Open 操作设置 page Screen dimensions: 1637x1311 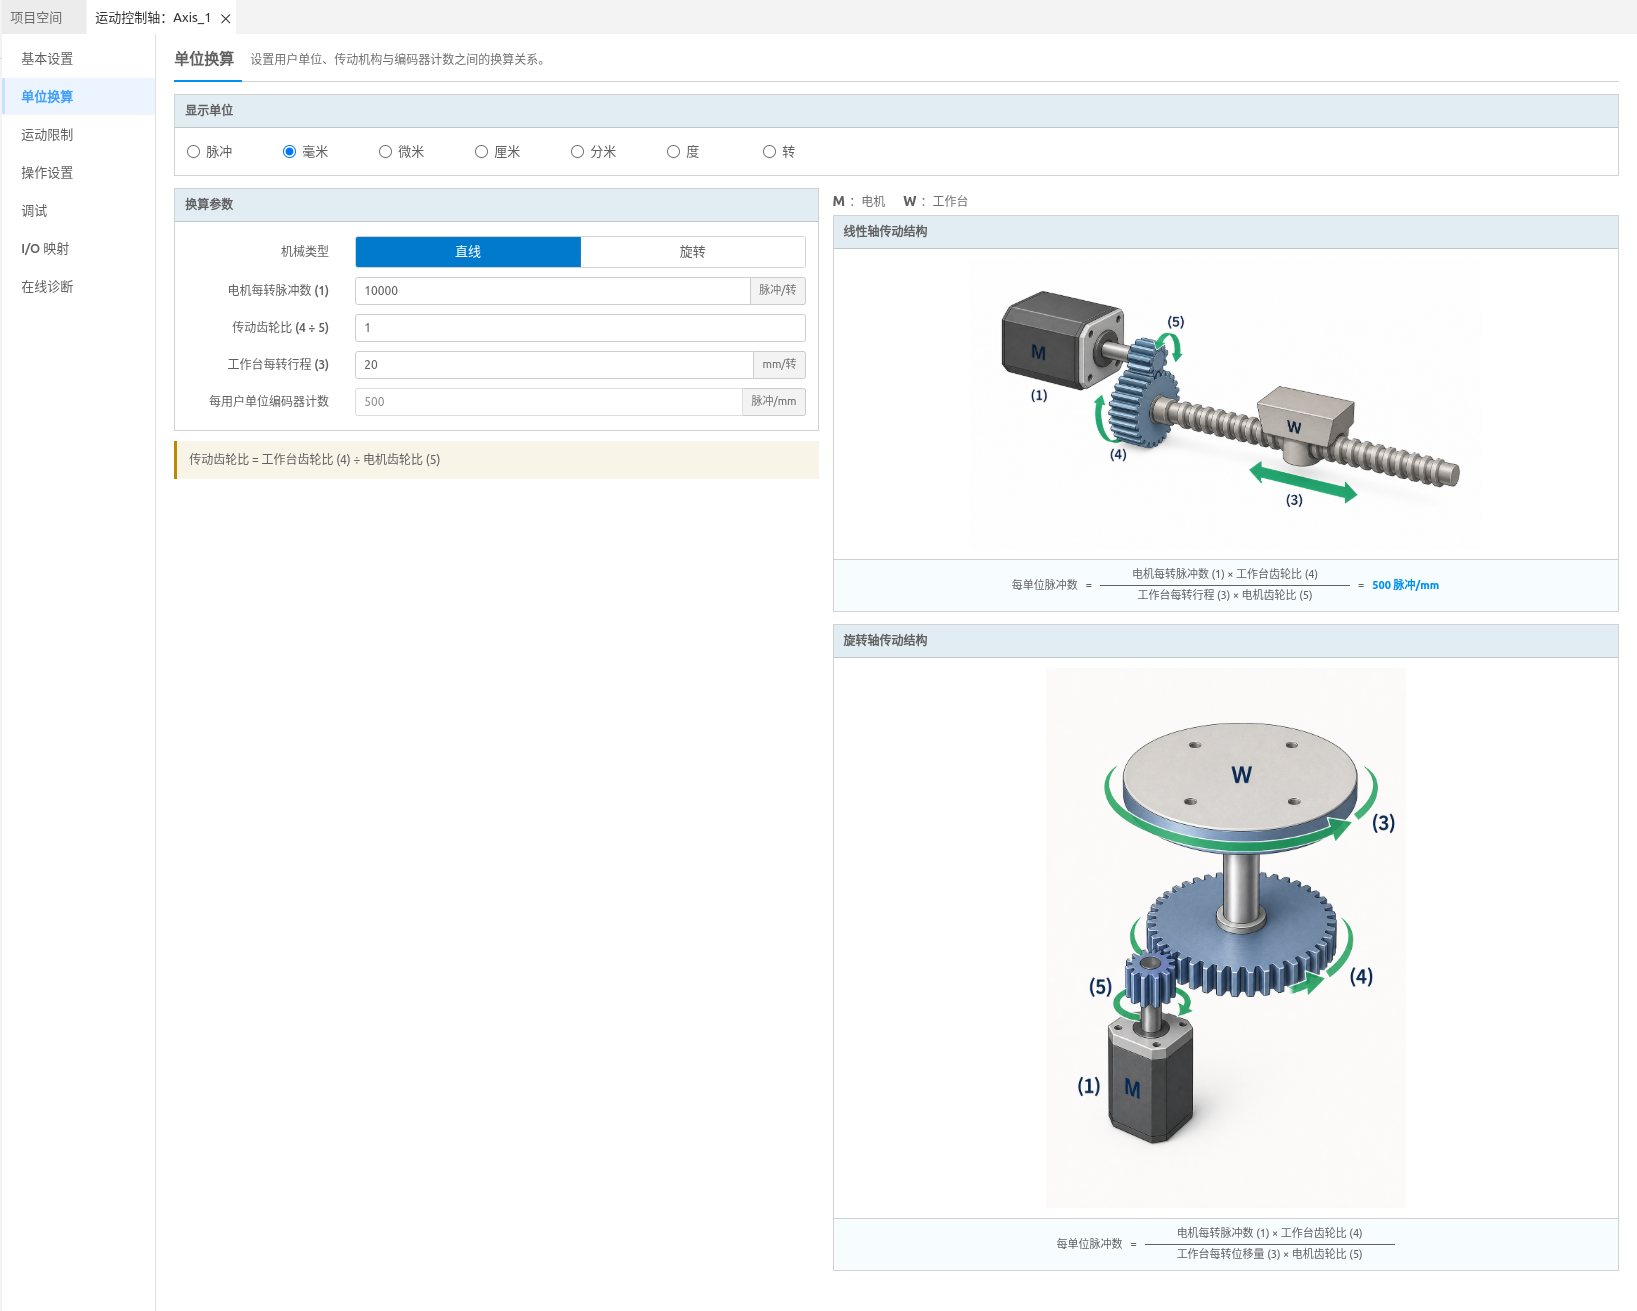click(78, 173)
